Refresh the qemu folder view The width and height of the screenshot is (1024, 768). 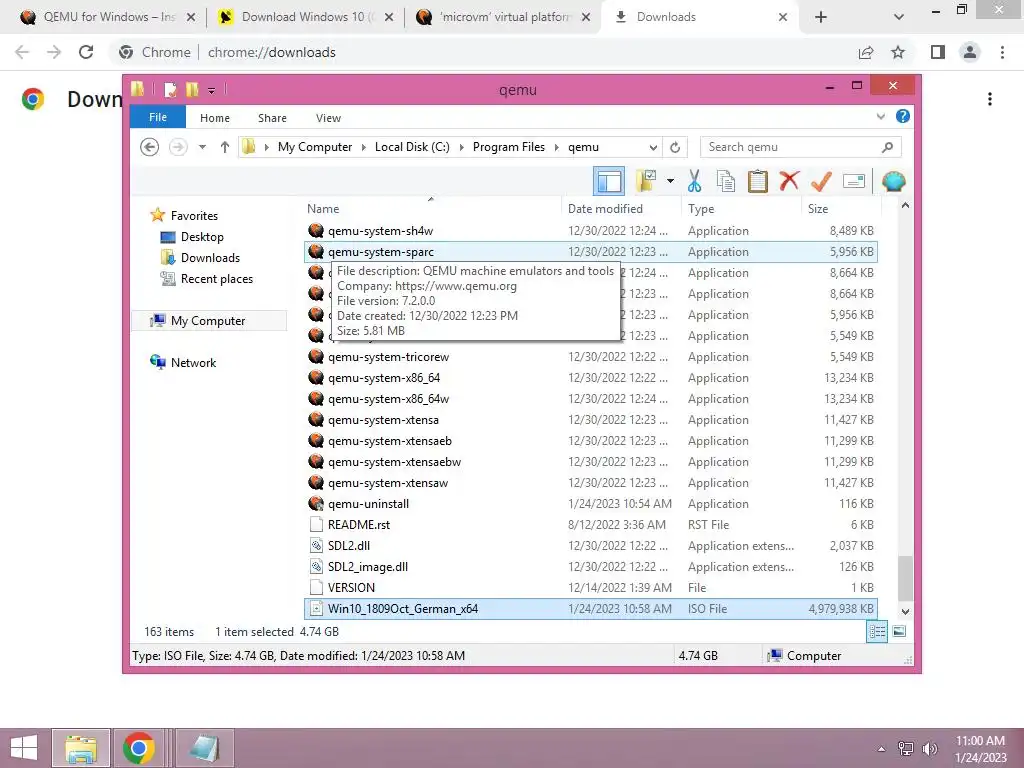(675, 147)
